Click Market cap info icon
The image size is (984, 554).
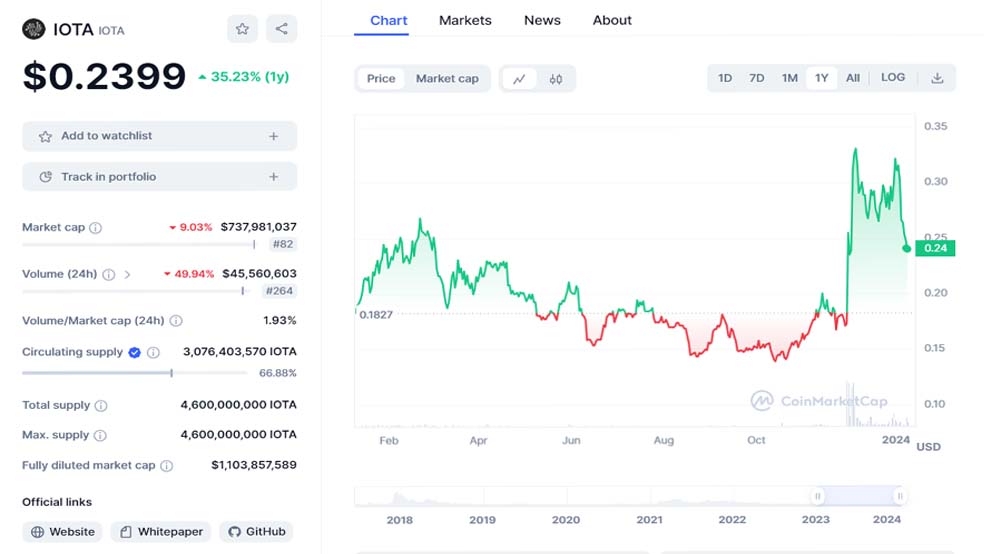coord(96,228)
